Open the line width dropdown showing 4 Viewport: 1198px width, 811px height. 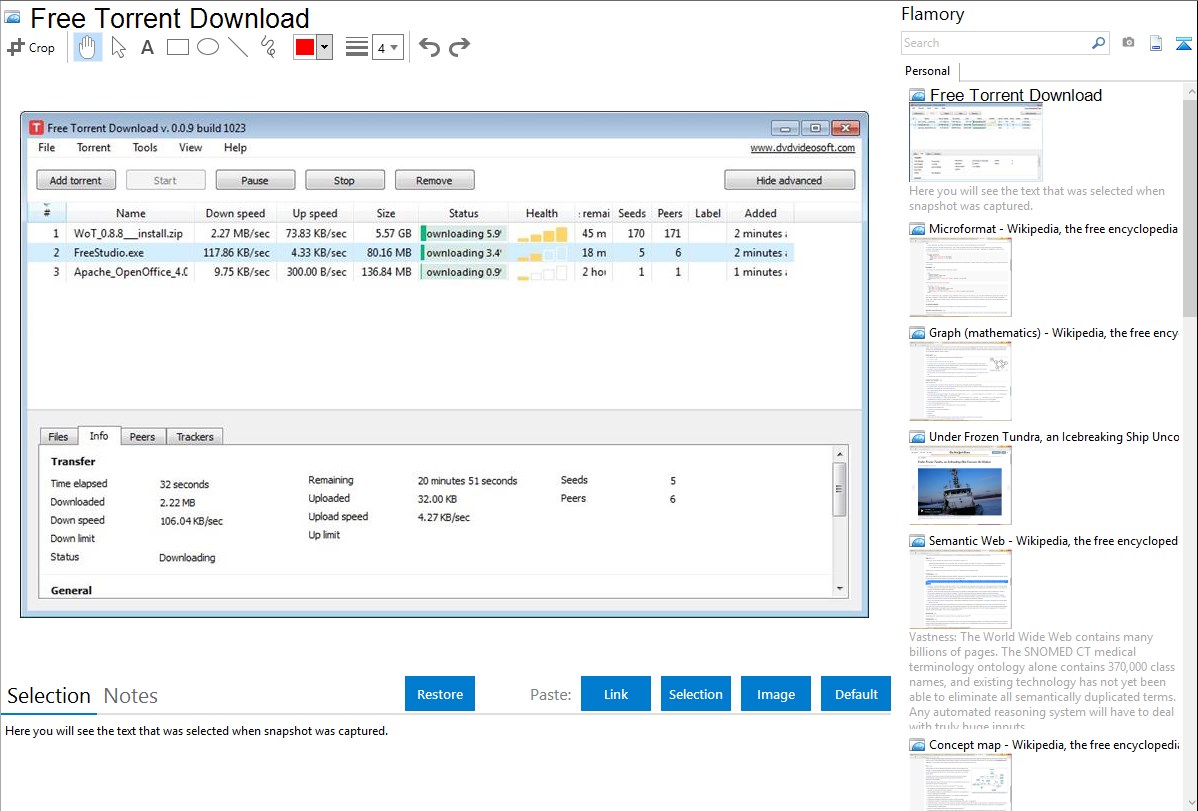pos(387,47)
